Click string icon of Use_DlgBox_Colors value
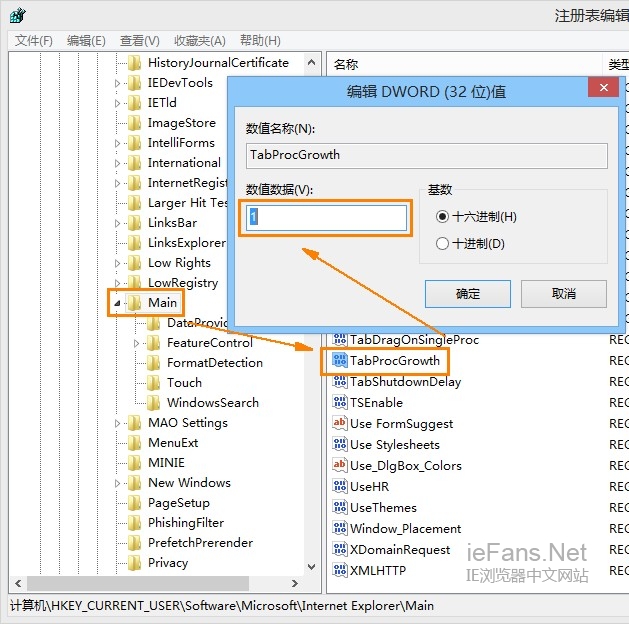The height and width of the screenshot is (624, 629). (339, 465)
